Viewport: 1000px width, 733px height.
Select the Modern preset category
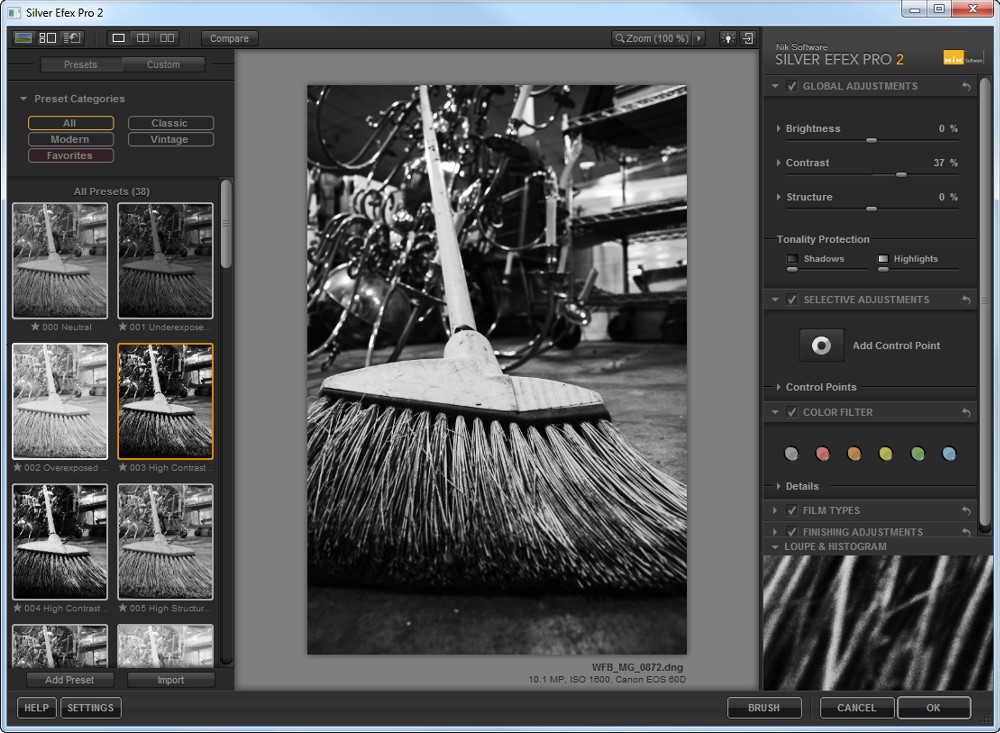click(x=70, y=139)
